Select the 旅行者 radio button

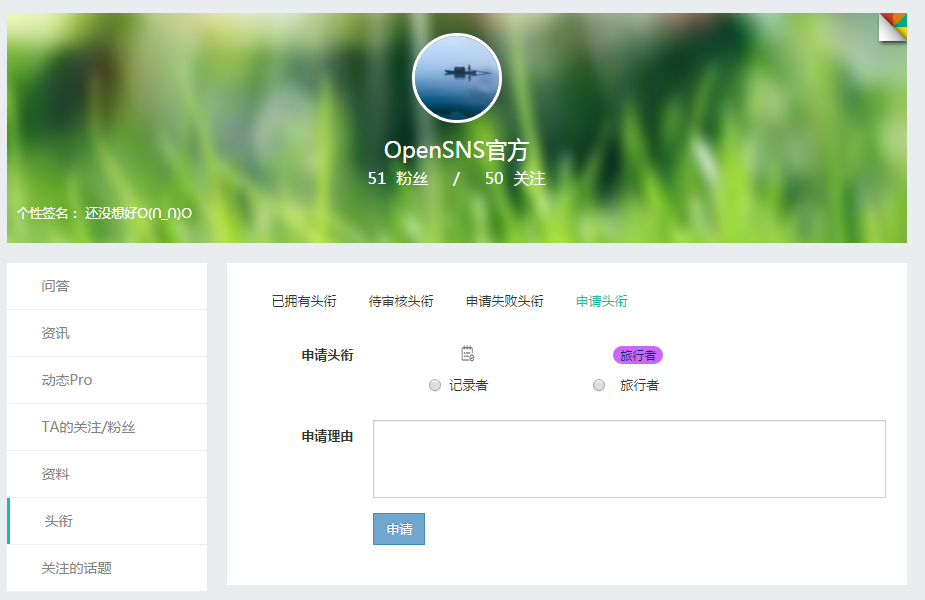tap(599, 385)
